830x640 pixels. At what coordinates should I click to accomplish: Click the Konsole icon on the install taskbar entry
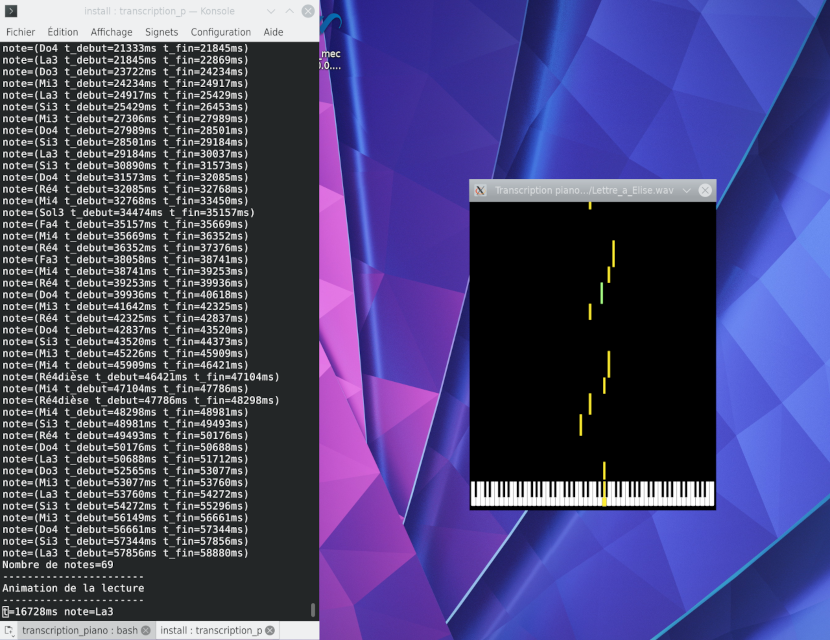160,631
